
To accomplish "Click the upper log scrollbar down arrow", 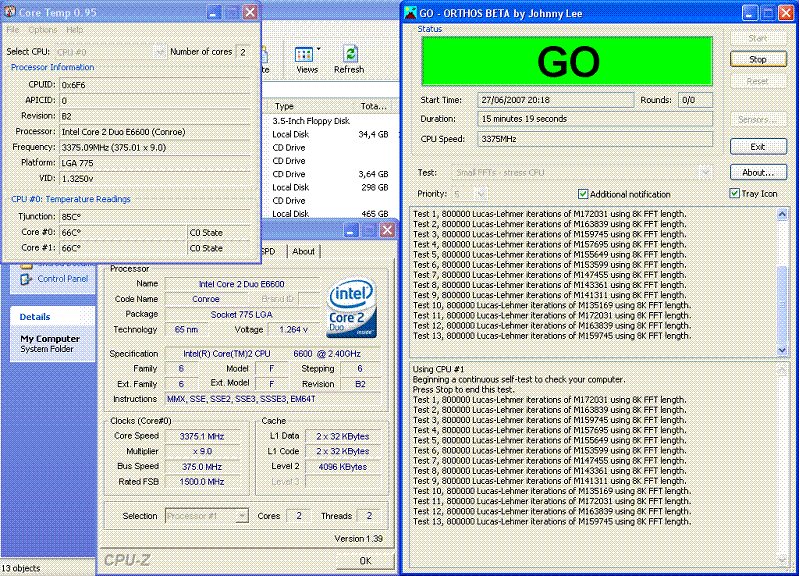I will [x=782, y=350].
